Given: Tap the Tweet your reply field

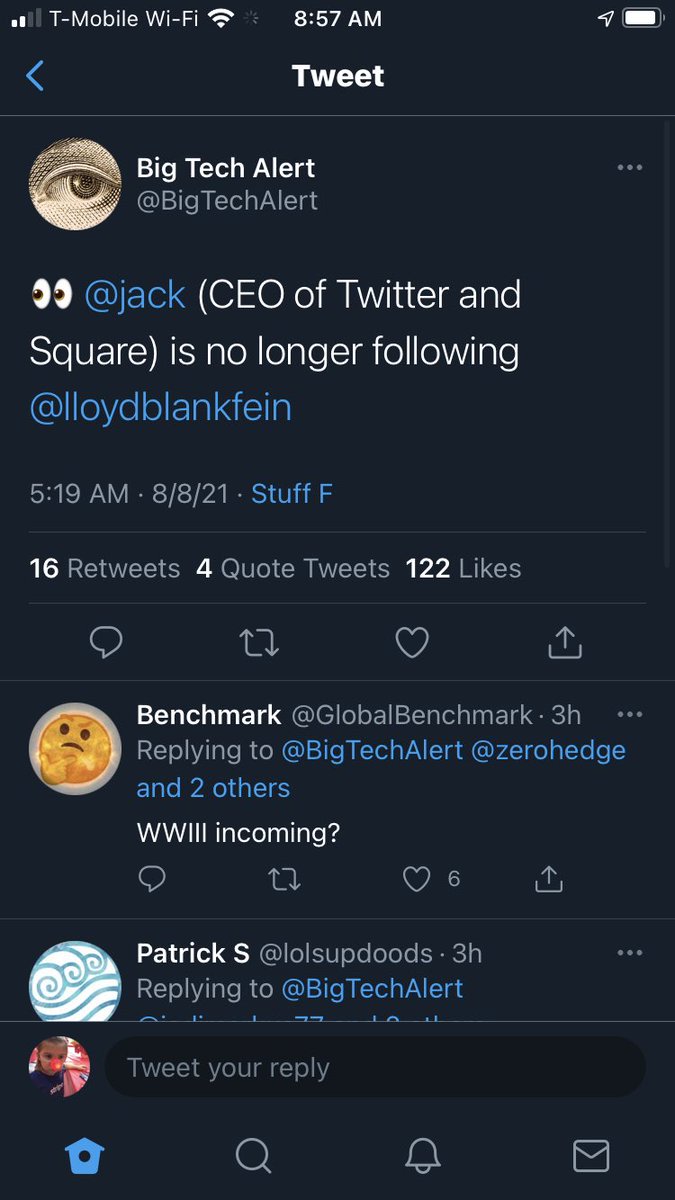Looking at the screenshot, I should click(375, 1067).
